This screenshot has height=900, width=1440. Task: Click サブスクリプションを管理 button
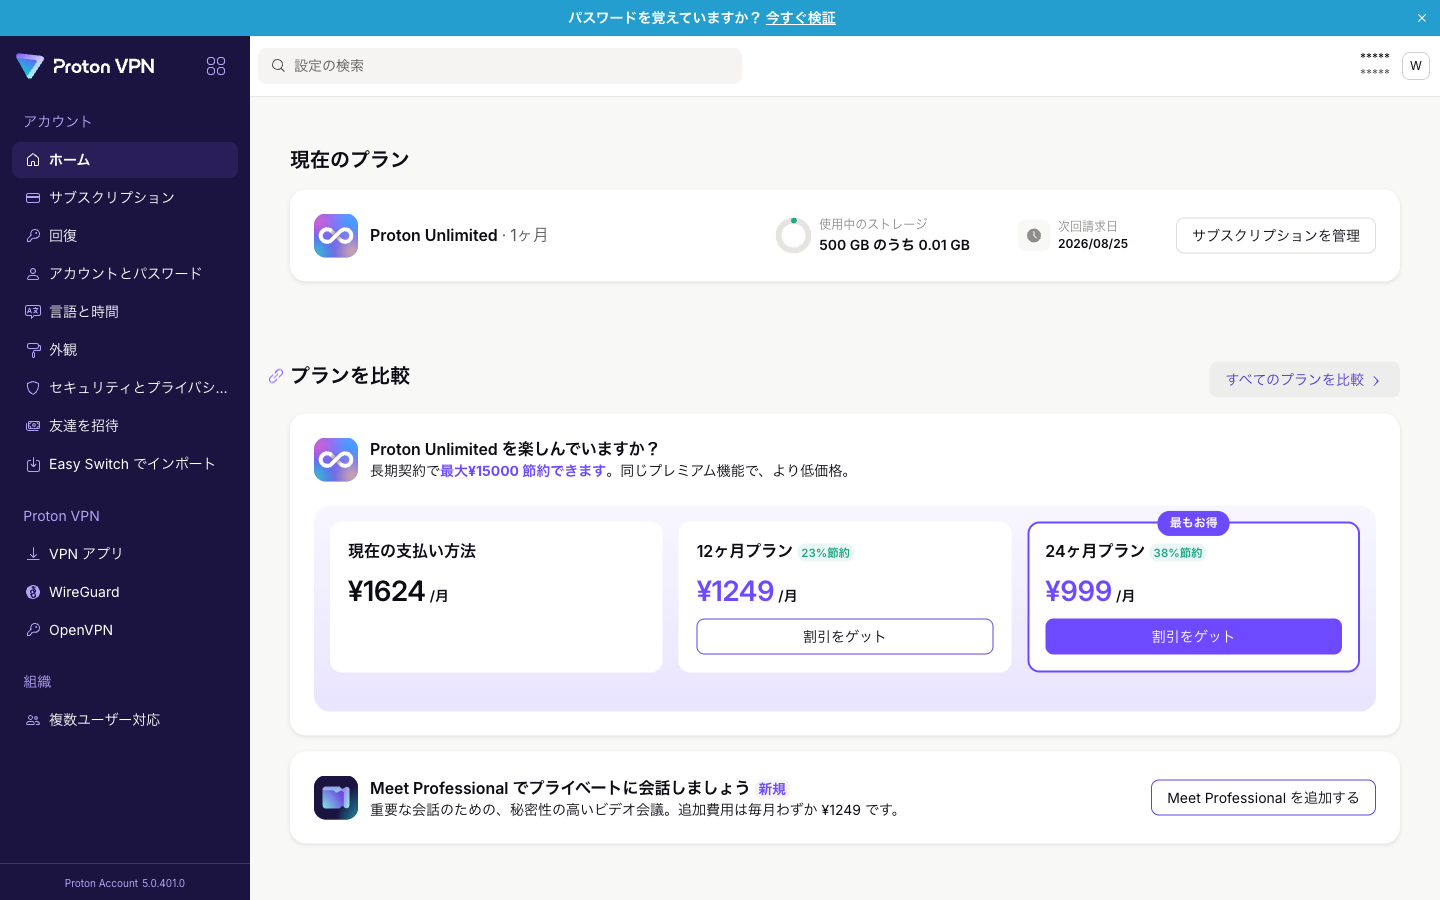tap(1276, 236)
